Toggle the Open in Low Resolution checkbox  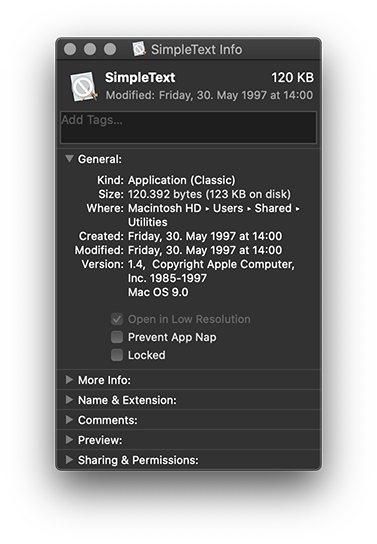pyautogui.click(x=117, y=319)
